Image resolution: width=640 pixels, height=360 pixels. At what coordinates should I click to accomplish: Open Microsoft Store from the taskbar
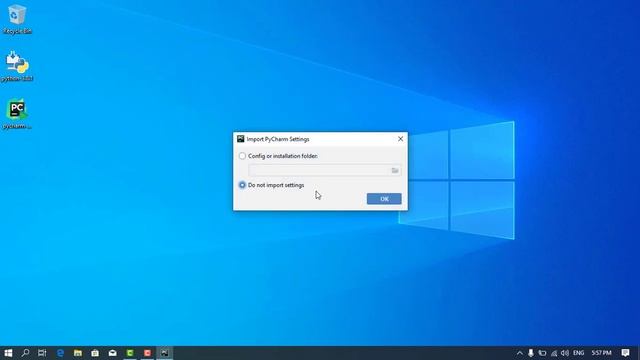pos(95,353)
